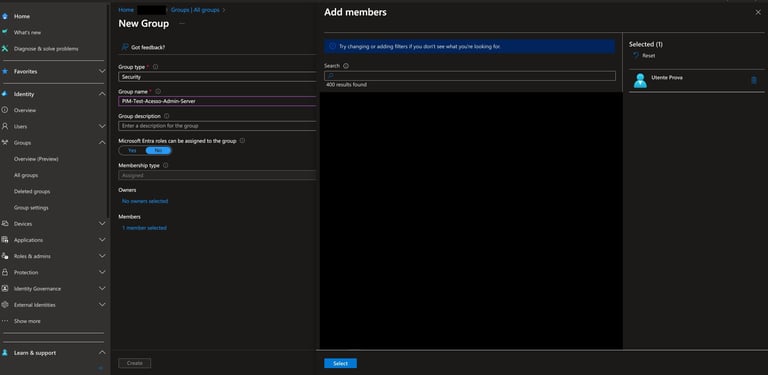Click the Utente Prova selected member
Viewport: 768px width, 375px height.
(x=696, y=80)
